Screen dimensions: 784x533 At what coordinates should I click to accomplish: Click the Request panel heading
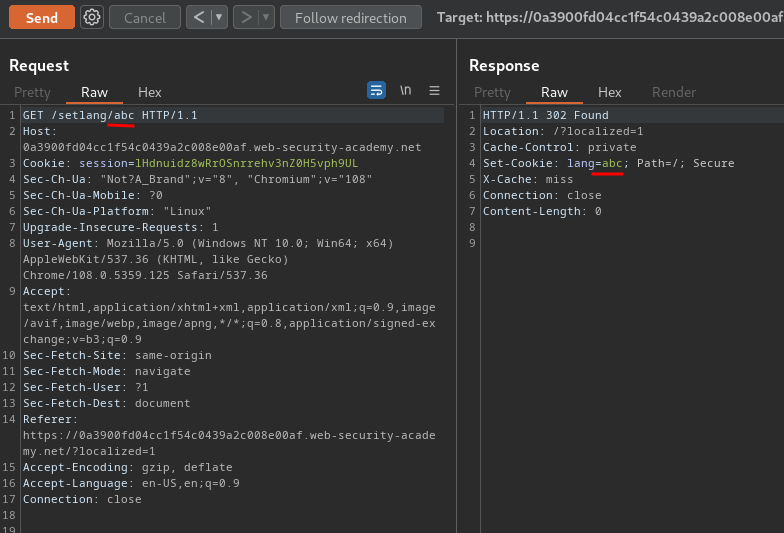tap(39, 66)
